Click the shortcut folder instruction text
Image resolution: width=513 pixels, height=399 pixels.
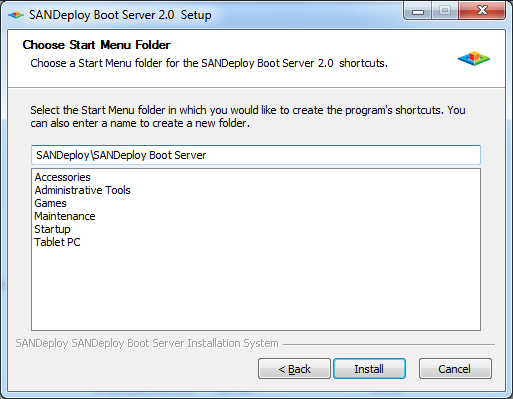coord(248,117)
